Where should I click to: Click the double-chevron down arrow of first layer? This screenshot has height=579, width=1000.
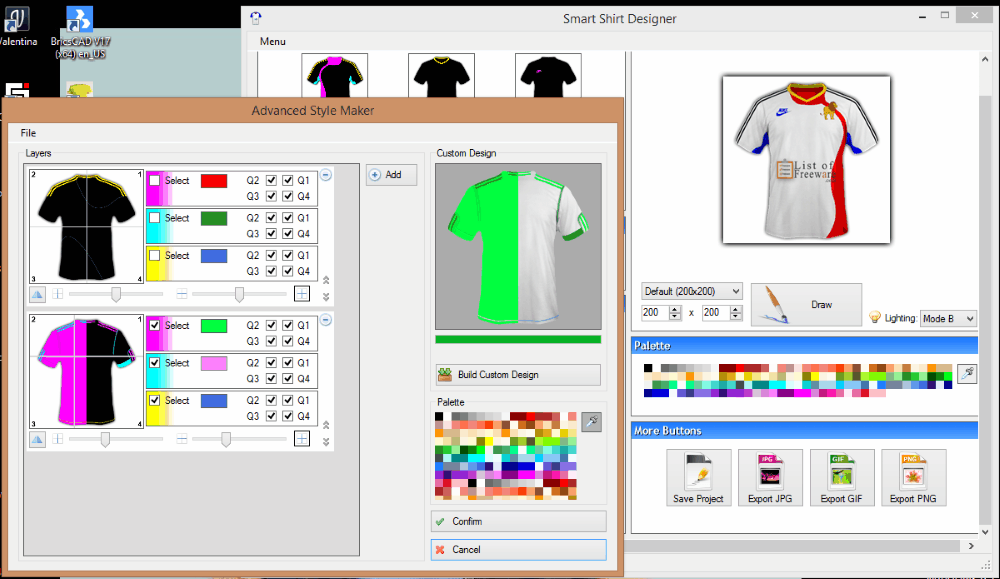tap(326, 297)
